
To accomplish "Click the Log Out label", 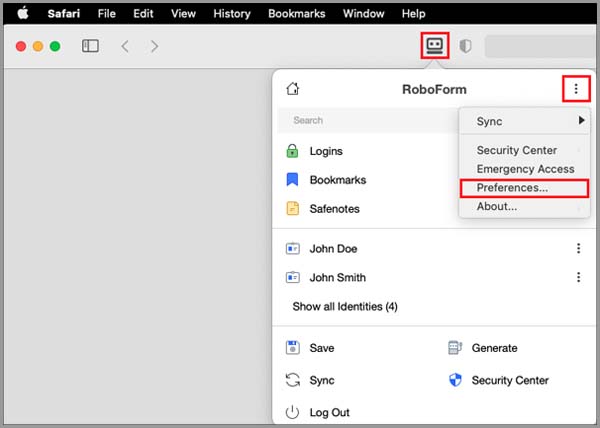I will (x=329, y=412).
